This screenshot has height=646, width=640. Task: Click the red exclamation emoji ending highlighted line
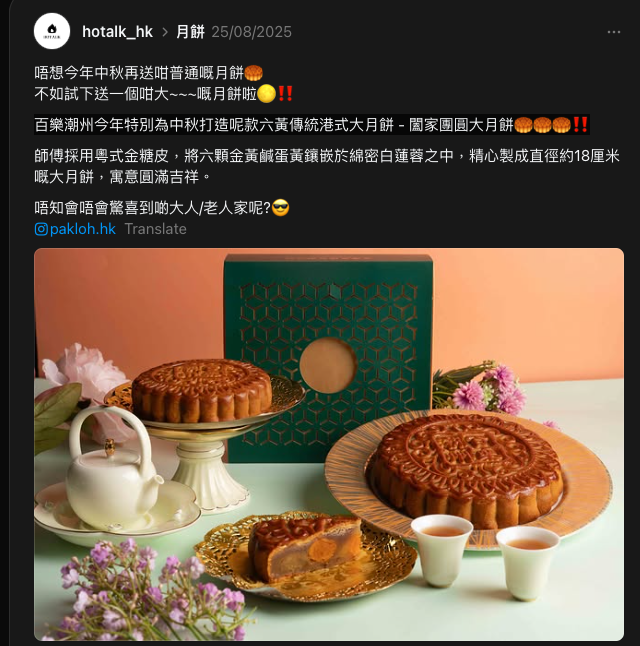(580, 124)
